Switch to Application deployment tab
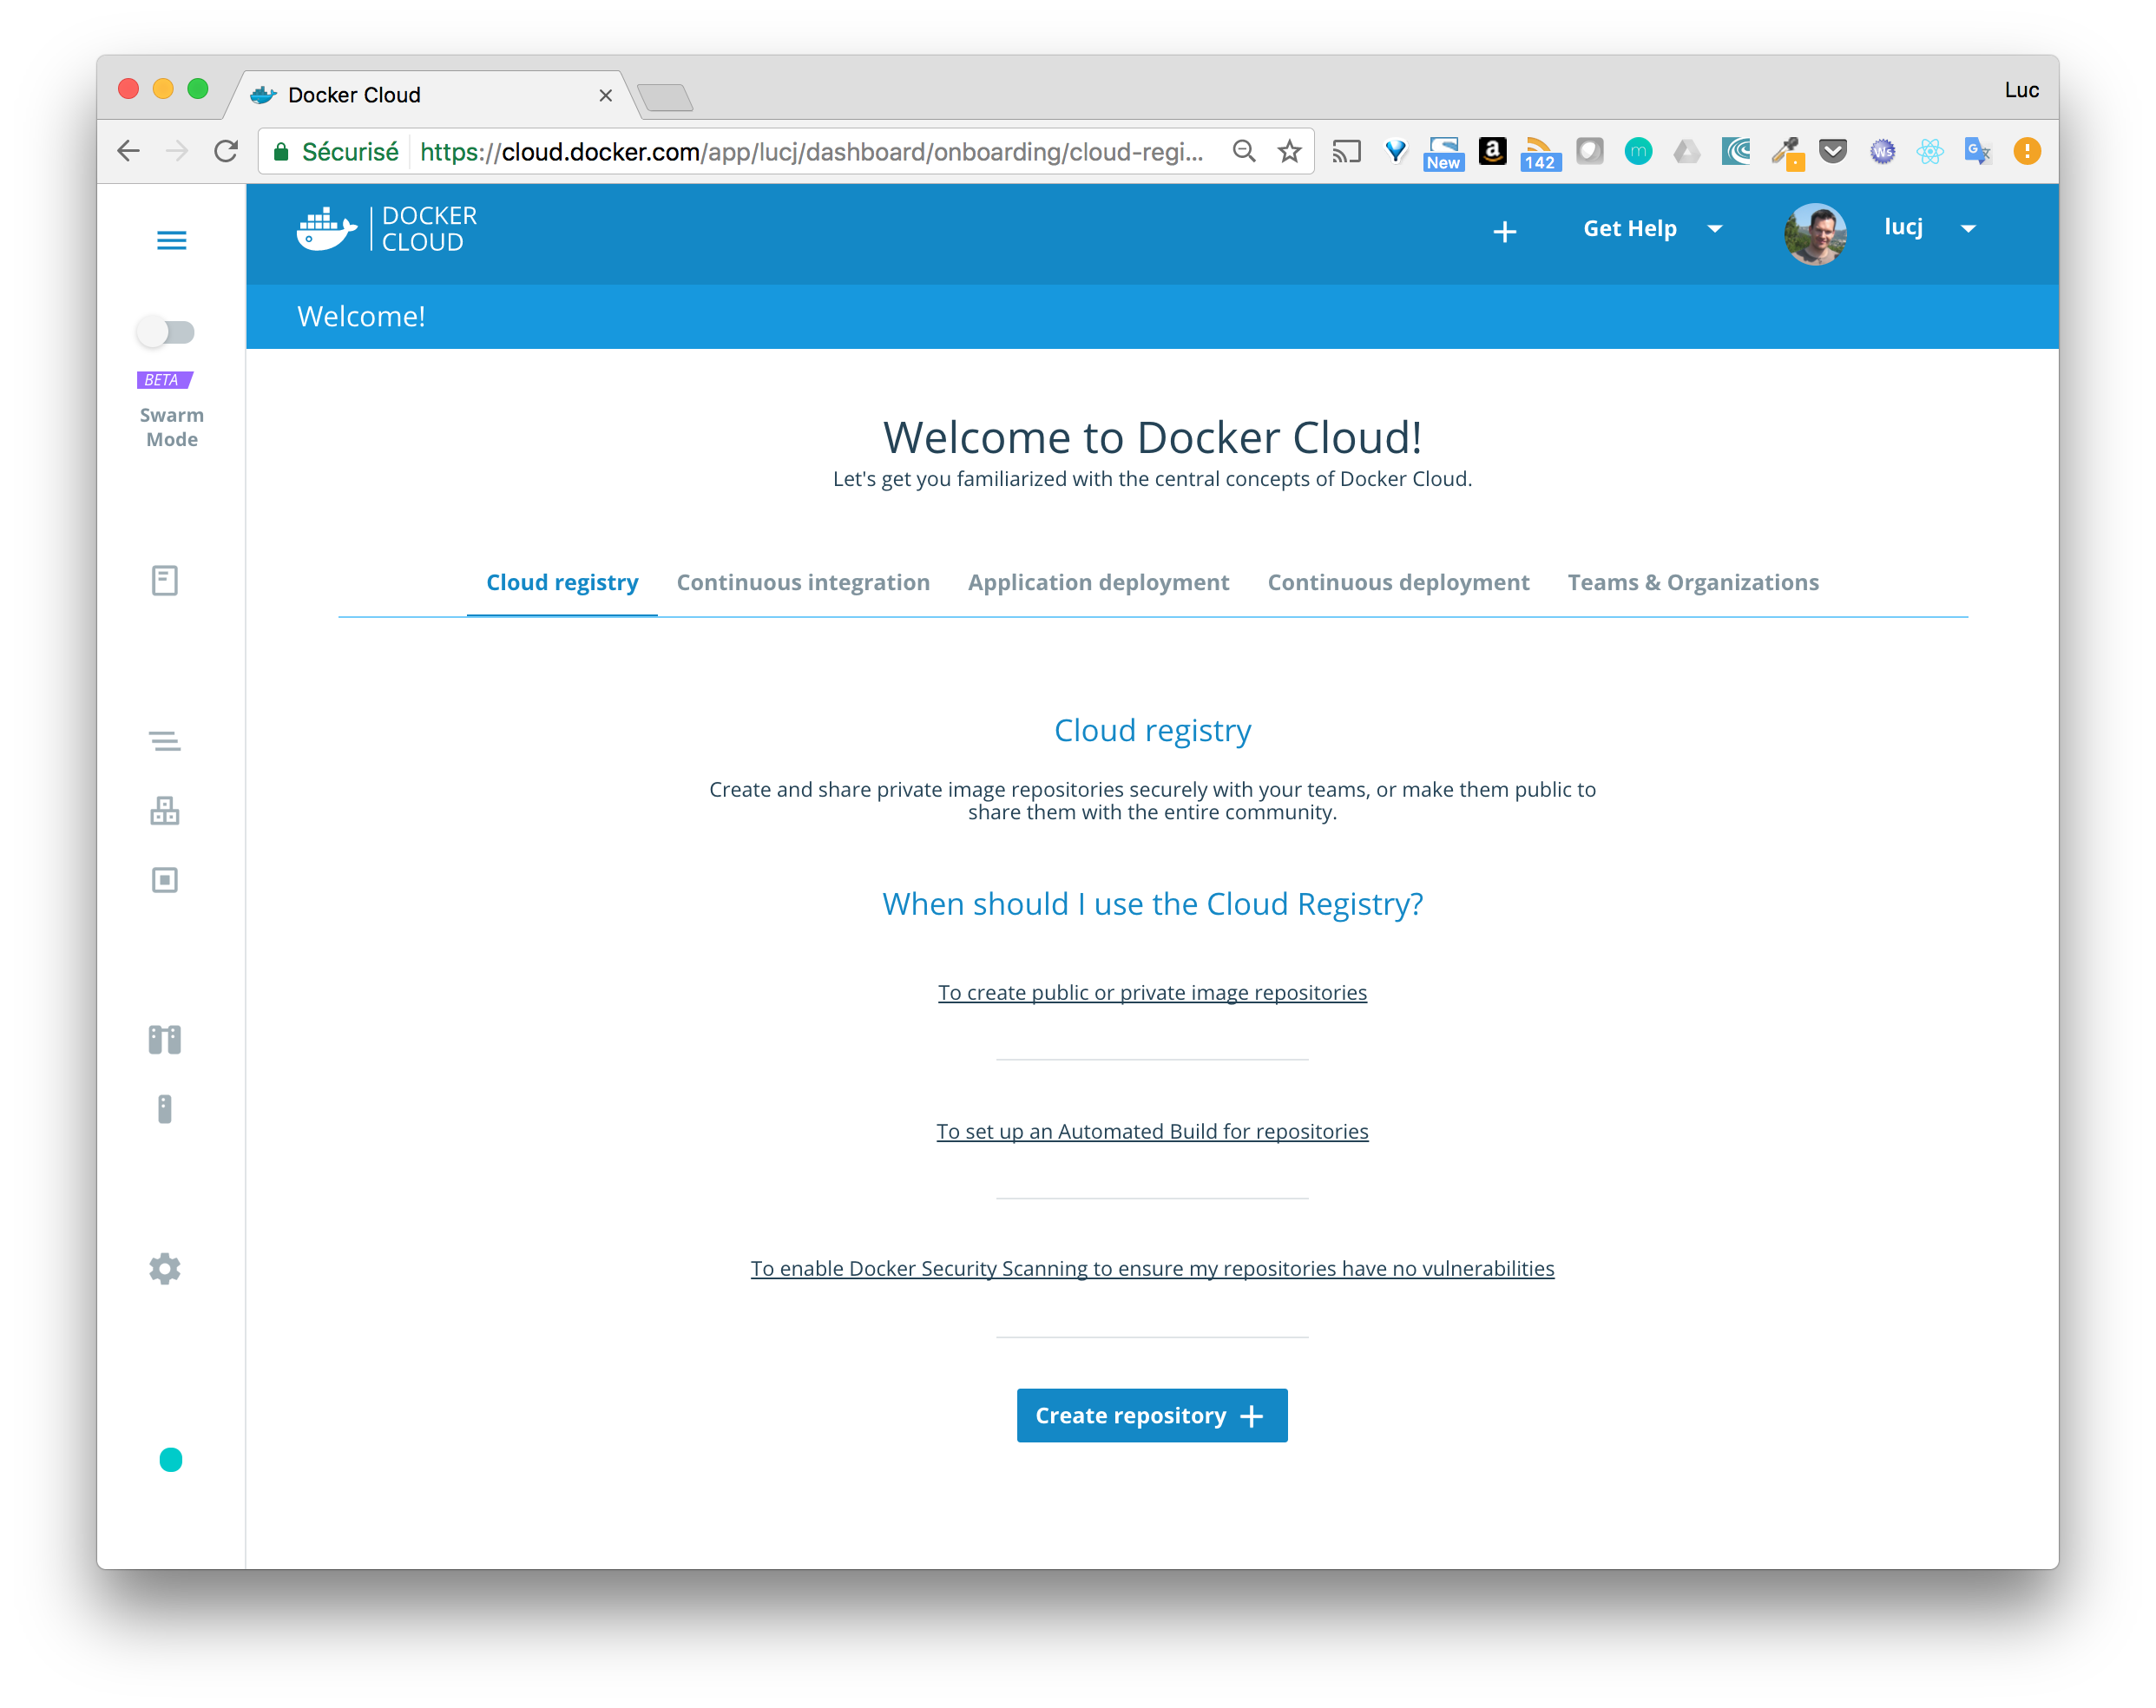 pyautogui.click(x=1098, y=583)
